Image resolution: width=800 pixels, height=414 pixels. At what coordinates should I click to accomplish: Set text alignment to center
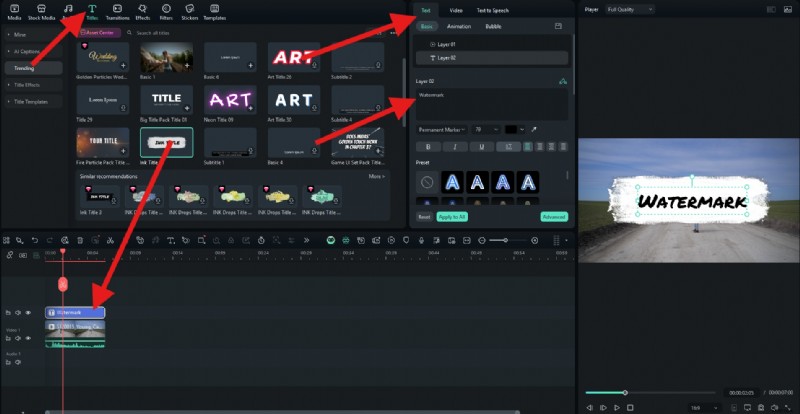540,147
